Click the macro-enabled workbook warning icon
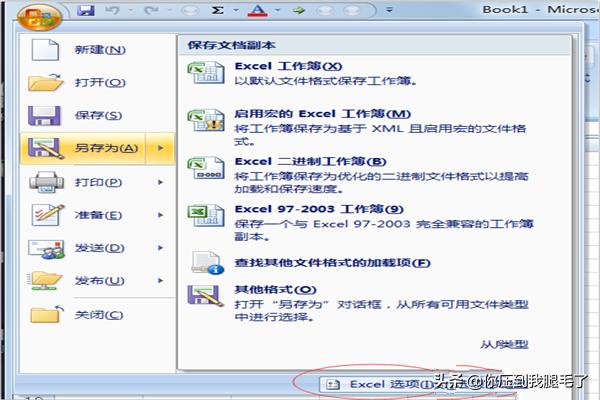600x400 pixels. click(x=206, y=121)
